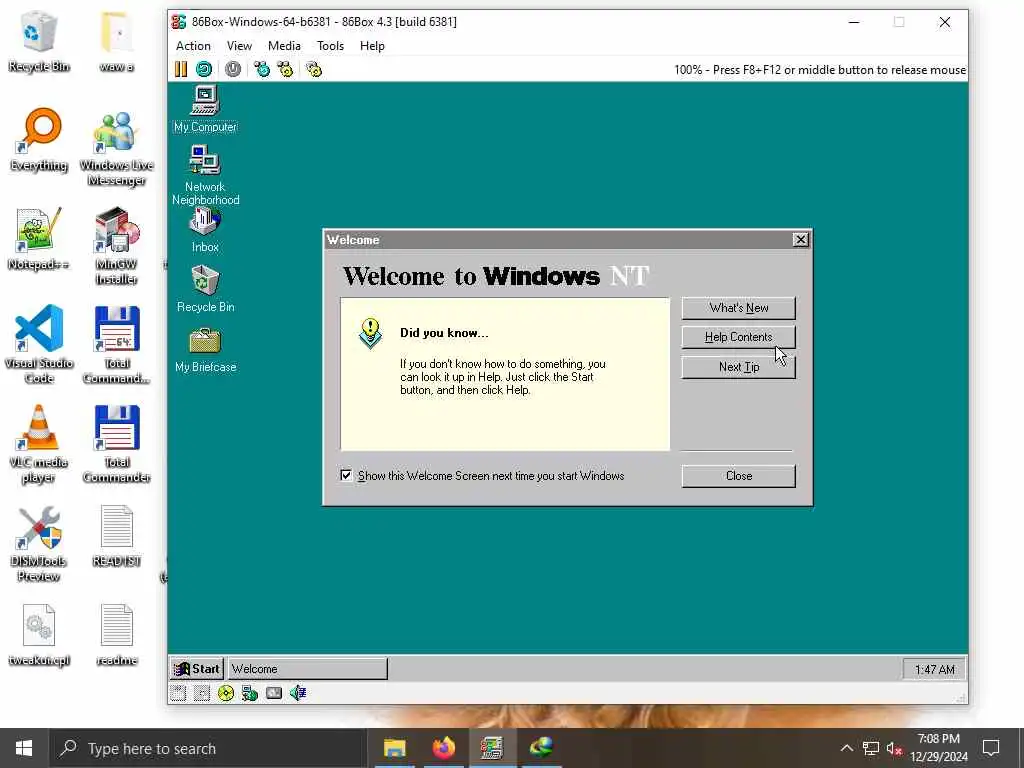
Task: Open the Media menu
Action: pyautogui.click(x=284, y=46)
